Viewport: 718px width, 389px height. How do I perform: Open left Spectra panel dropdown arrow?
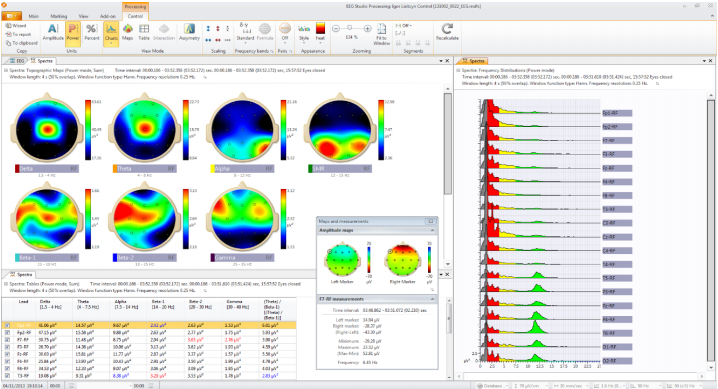(x=441, y=61)
